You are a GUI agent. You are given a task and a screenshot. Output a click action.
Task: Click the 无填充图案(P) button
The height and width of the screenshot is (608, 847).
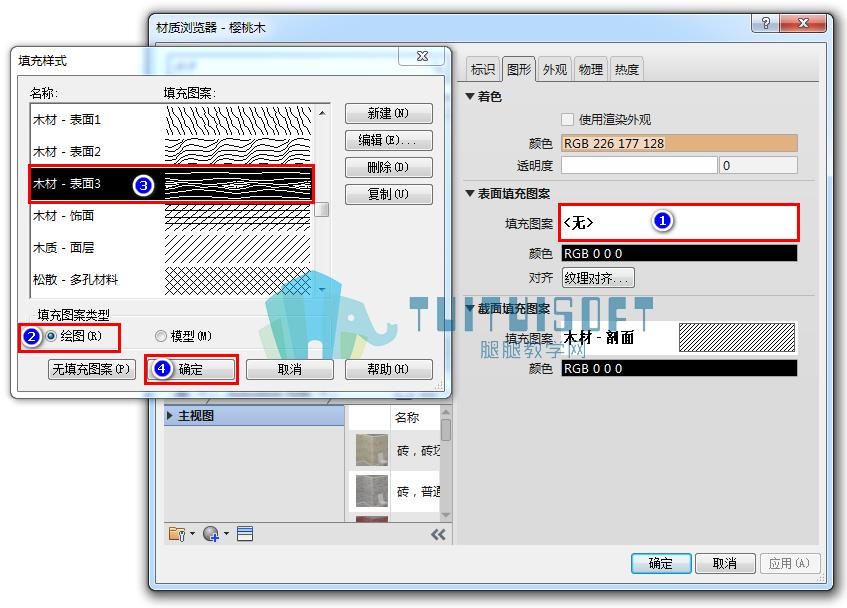[x=91, y=369]
